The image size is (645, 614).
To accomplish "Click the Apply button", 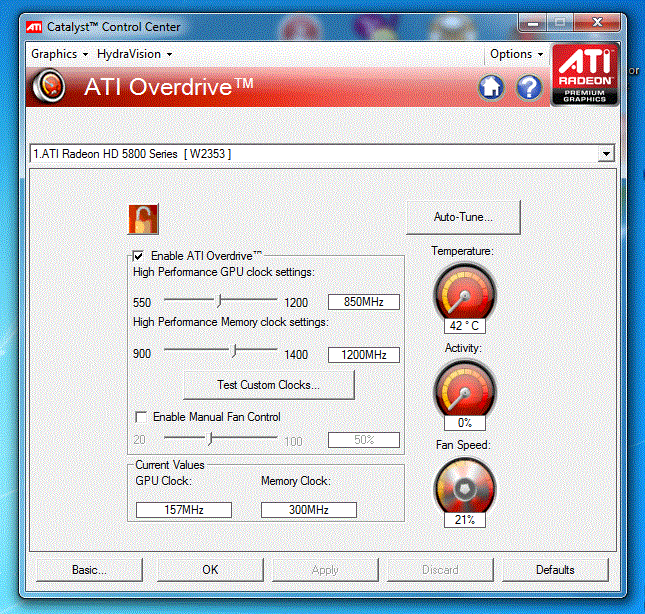I will [x=325, y=570].
